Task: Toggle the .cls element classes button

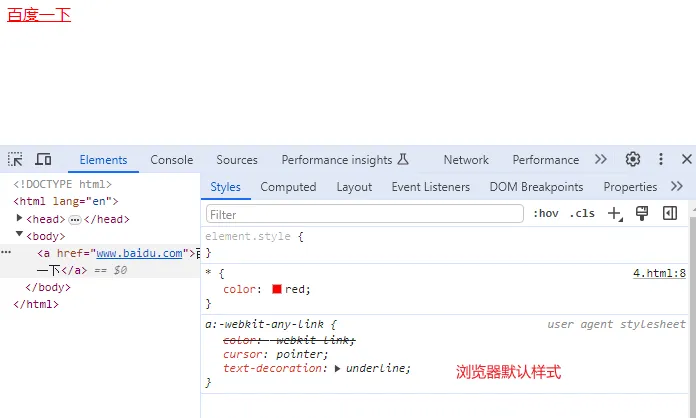Action: (581, 213)
